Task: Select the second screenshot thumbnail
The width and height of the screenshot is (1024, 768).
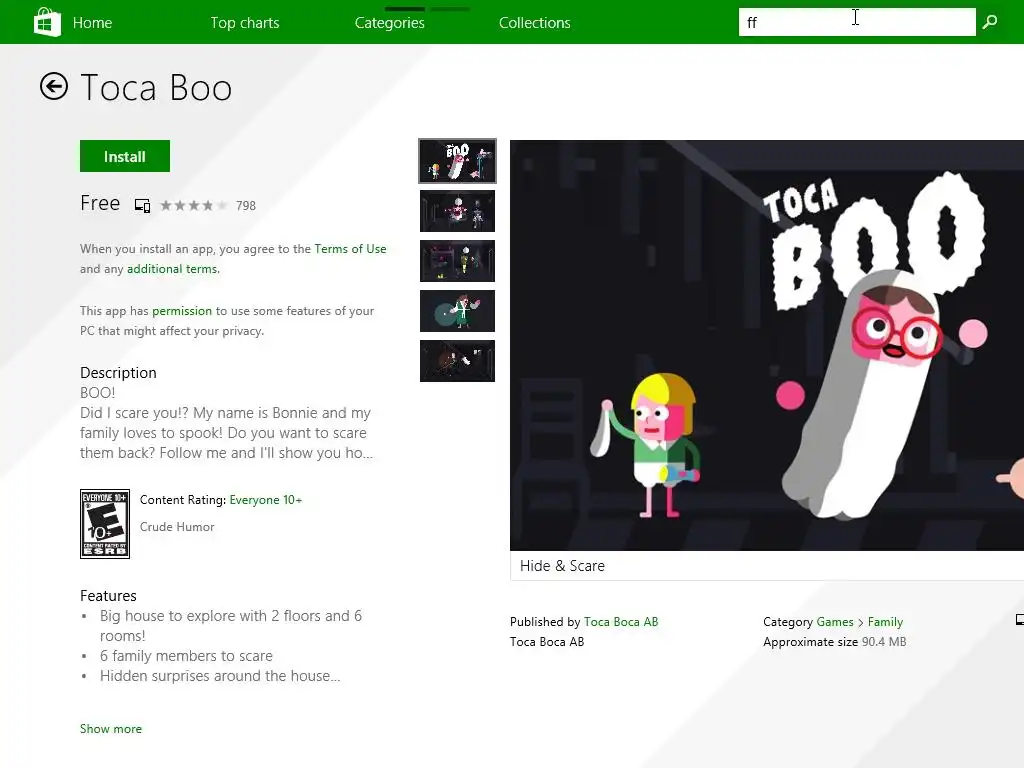Action: (457, 211)
